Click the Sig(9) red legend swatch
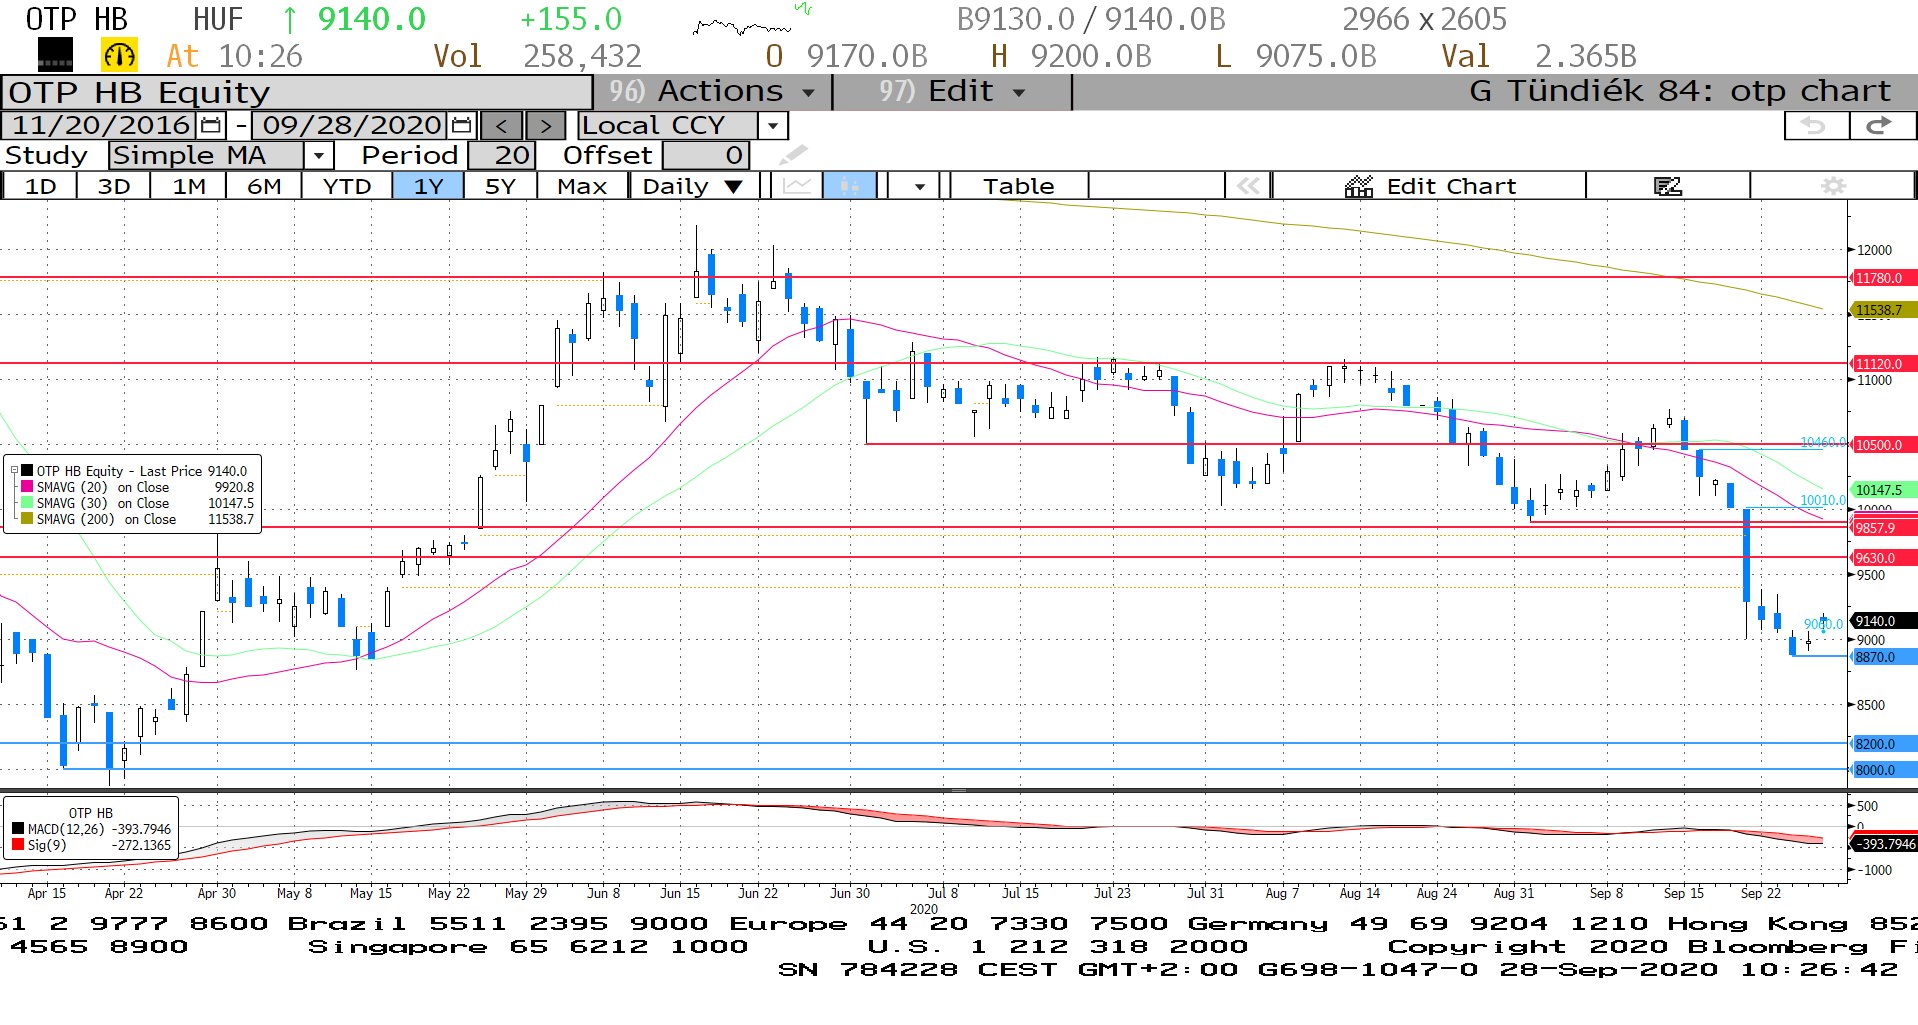The height and width of the screenshot is (1025, 1918). tap(18, 845)
